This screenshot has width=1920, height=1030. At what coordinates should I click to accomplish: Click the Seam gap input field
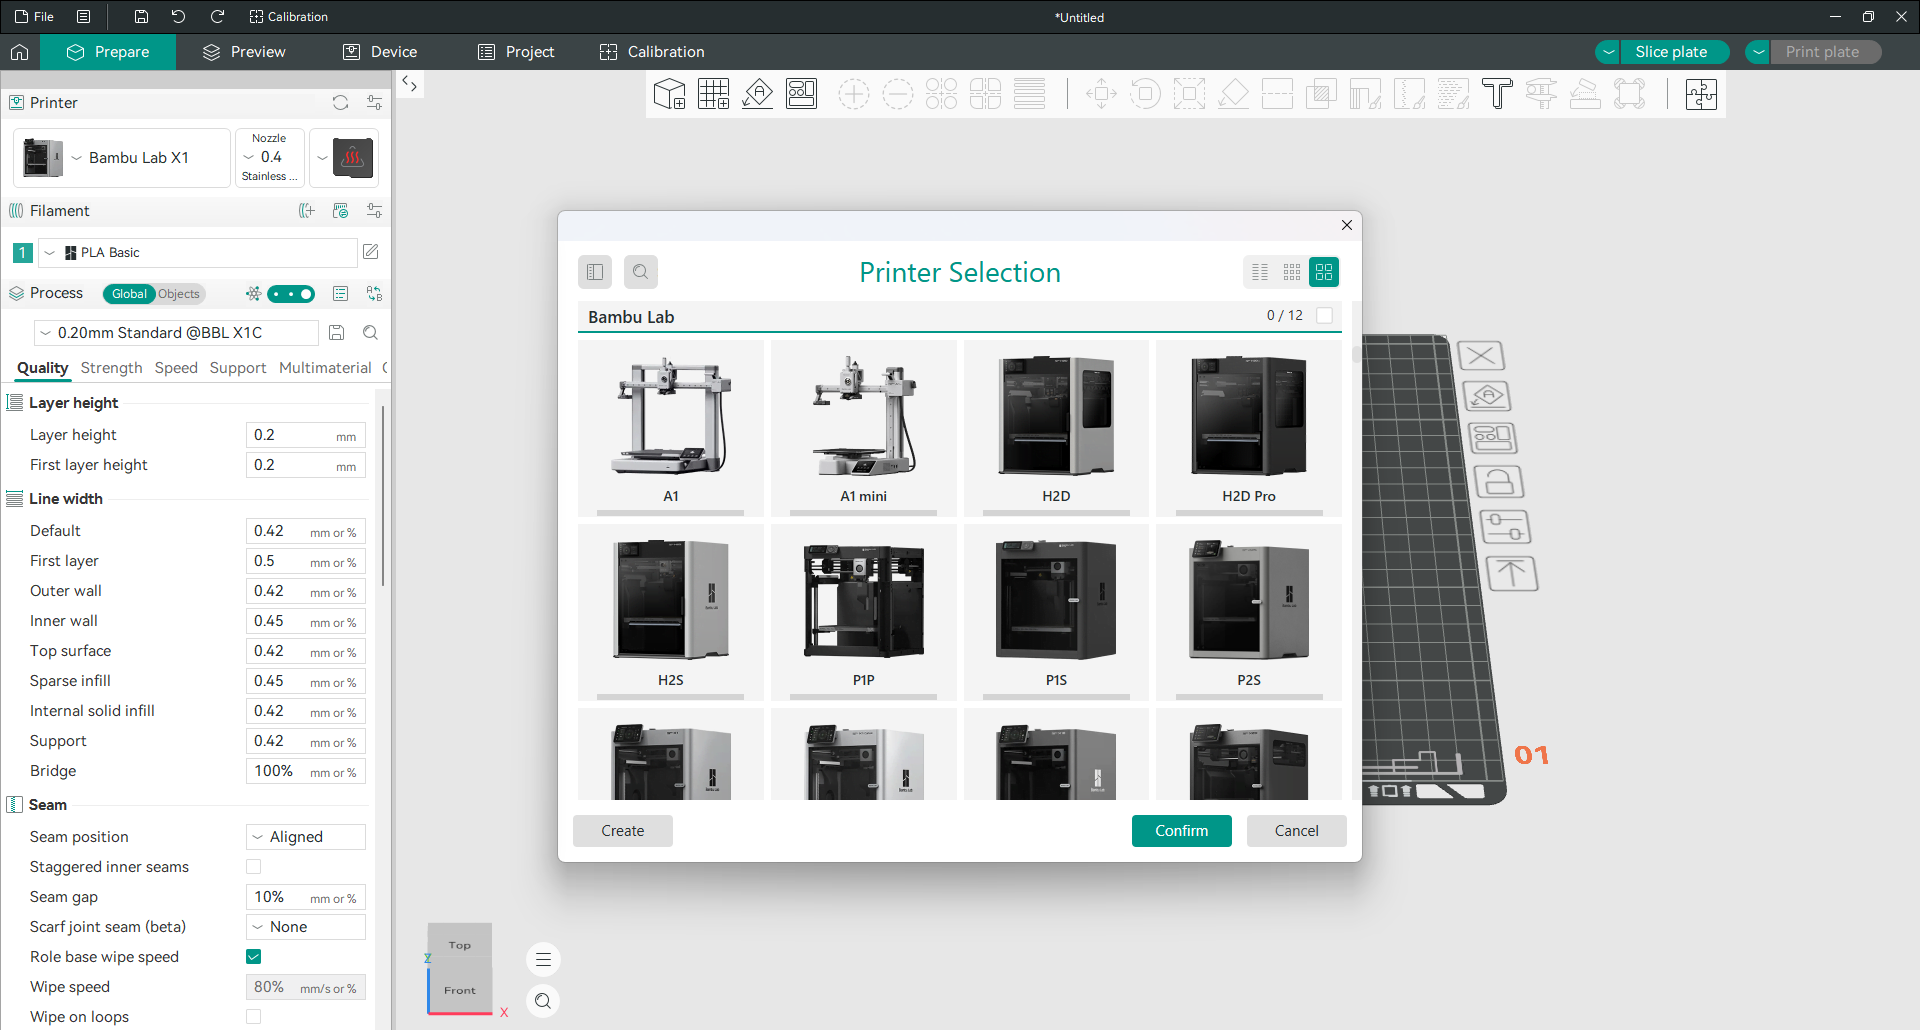306,897
